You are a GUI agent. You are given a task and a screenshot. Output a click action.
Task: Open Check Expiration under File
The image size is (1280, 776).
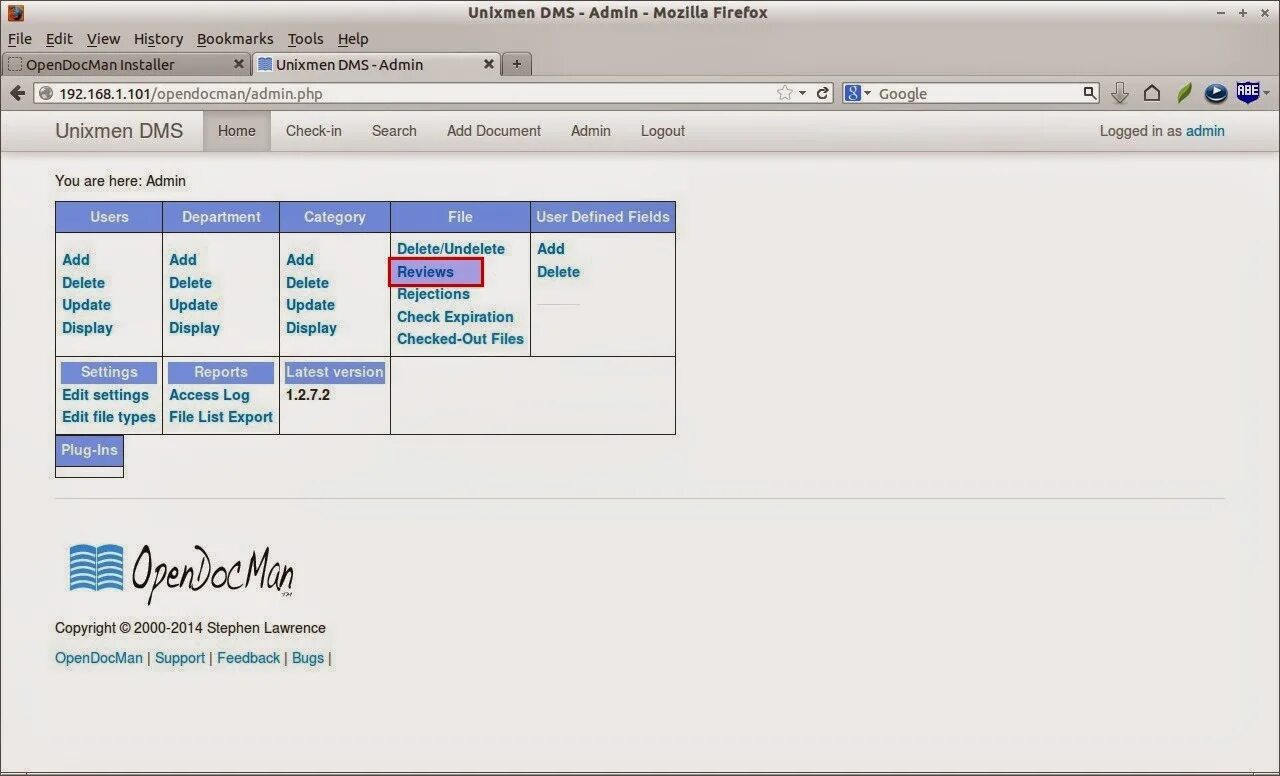coord(455,317)
